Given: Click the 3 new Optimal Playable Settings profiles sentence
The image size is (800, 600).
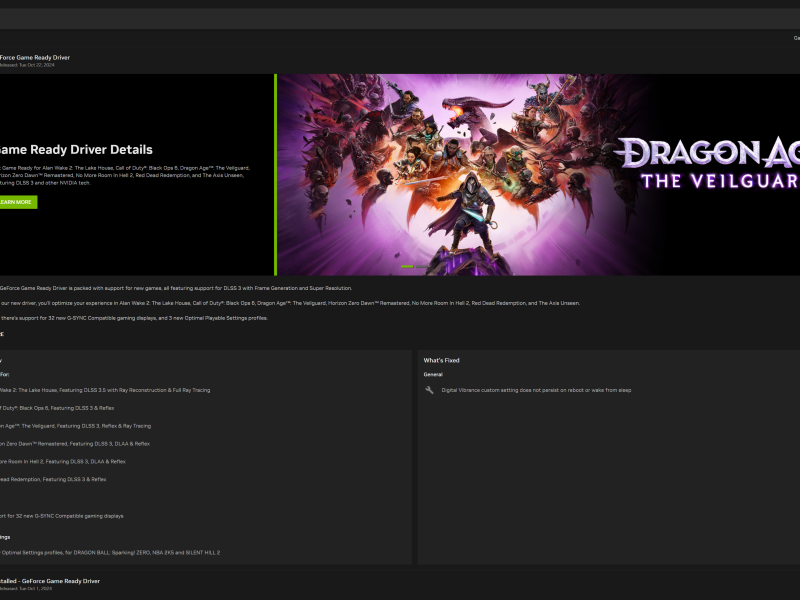Looking at the screenshot, I should point(134,318).
